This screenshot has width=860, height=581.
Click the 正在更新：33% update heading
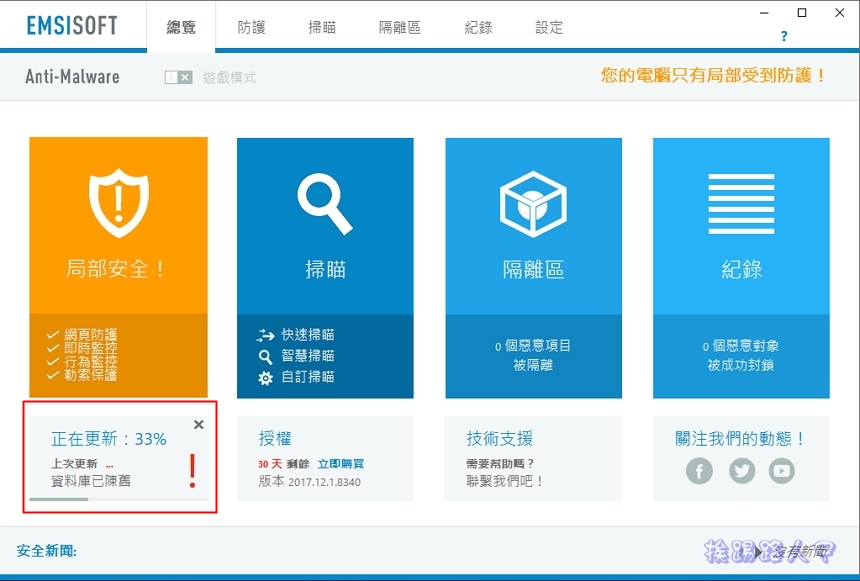[109, 439]
